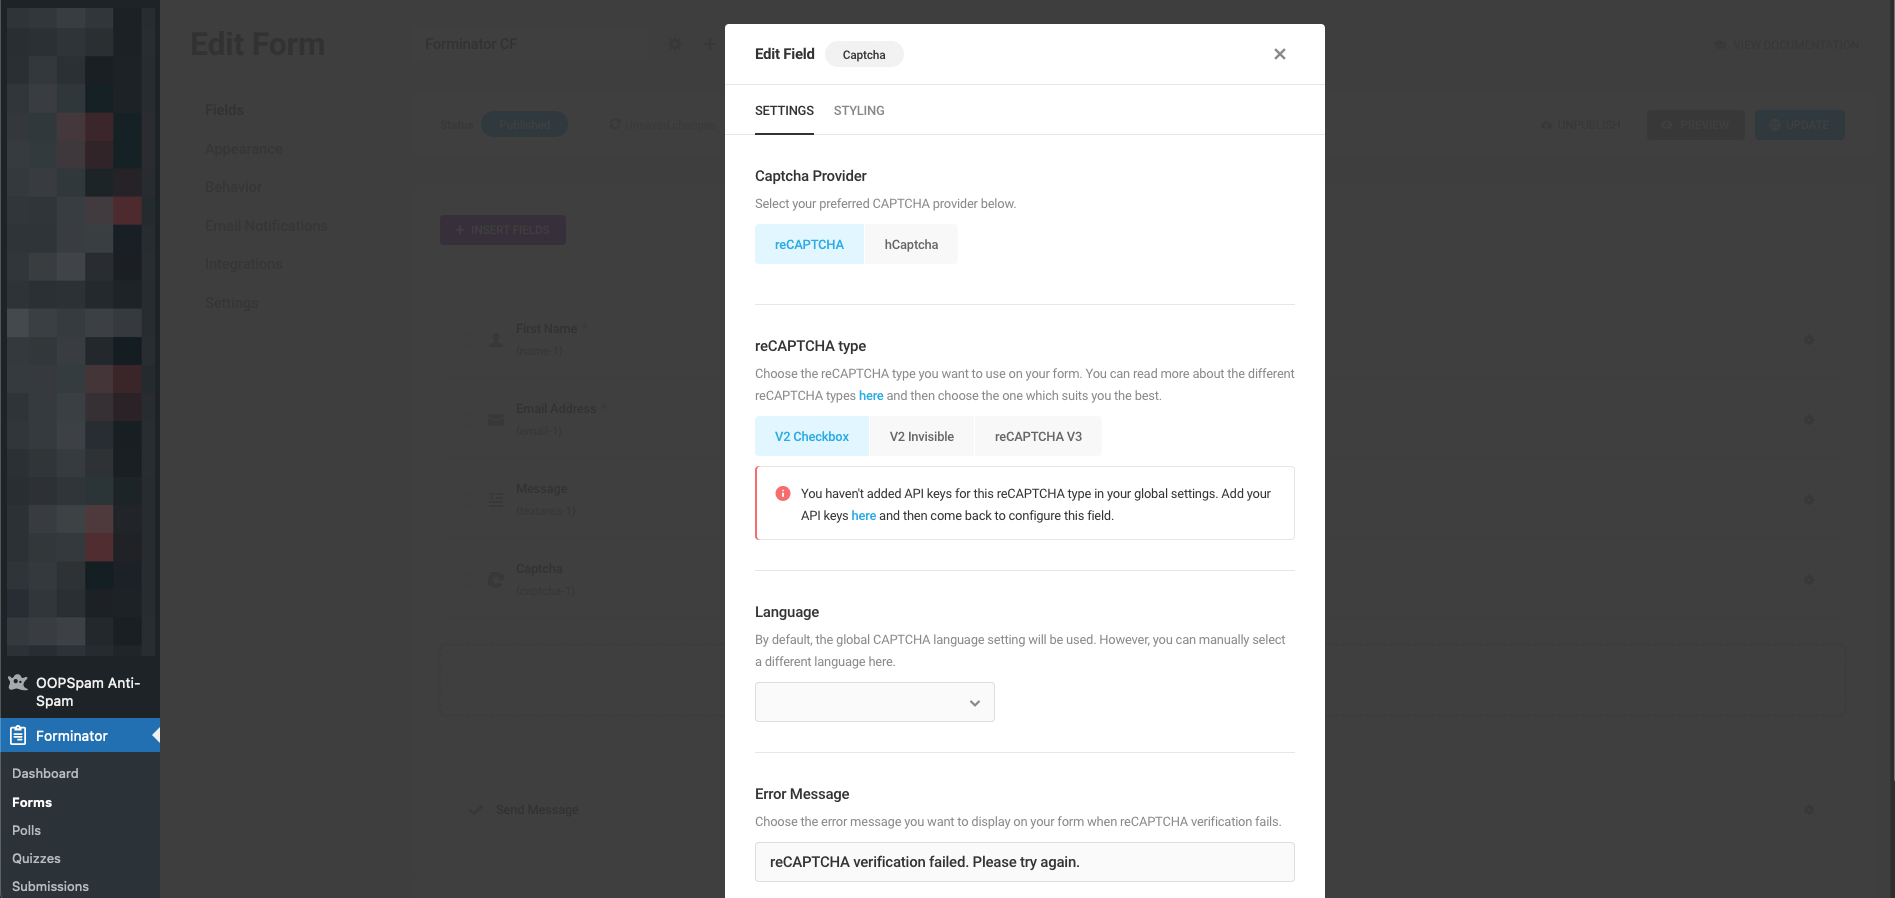
Task: Open the Polls submenu item
Action: pos(26,830)
